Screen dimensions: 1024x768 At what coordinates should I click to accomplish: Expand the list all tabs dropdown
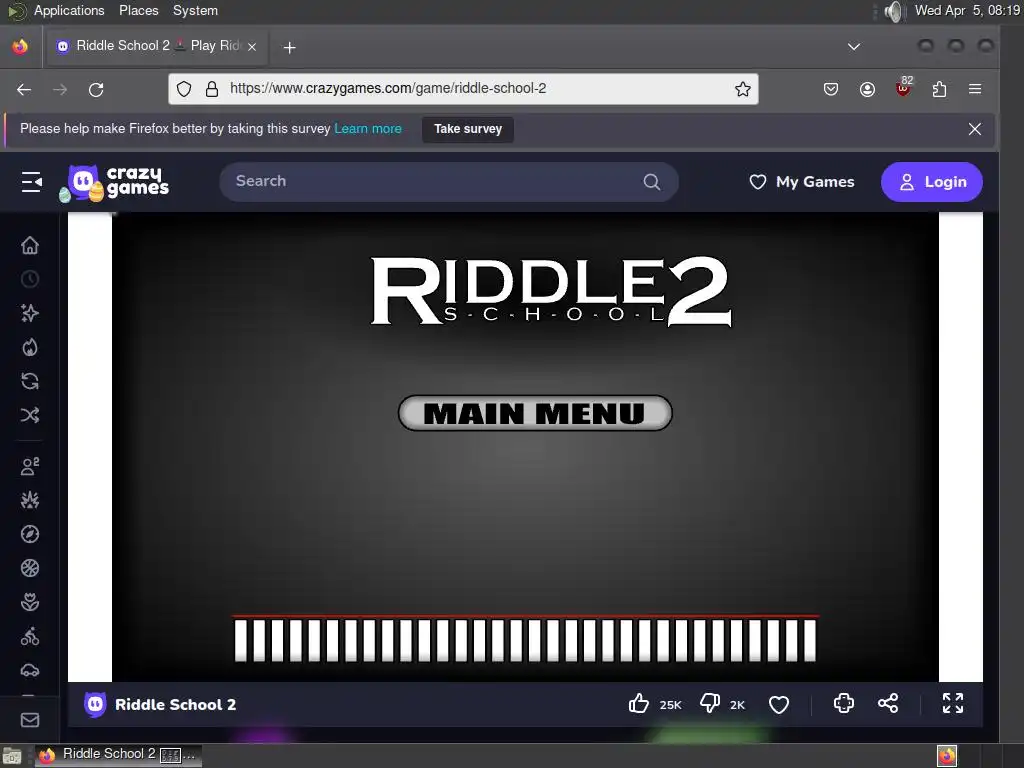coord(854,46)
